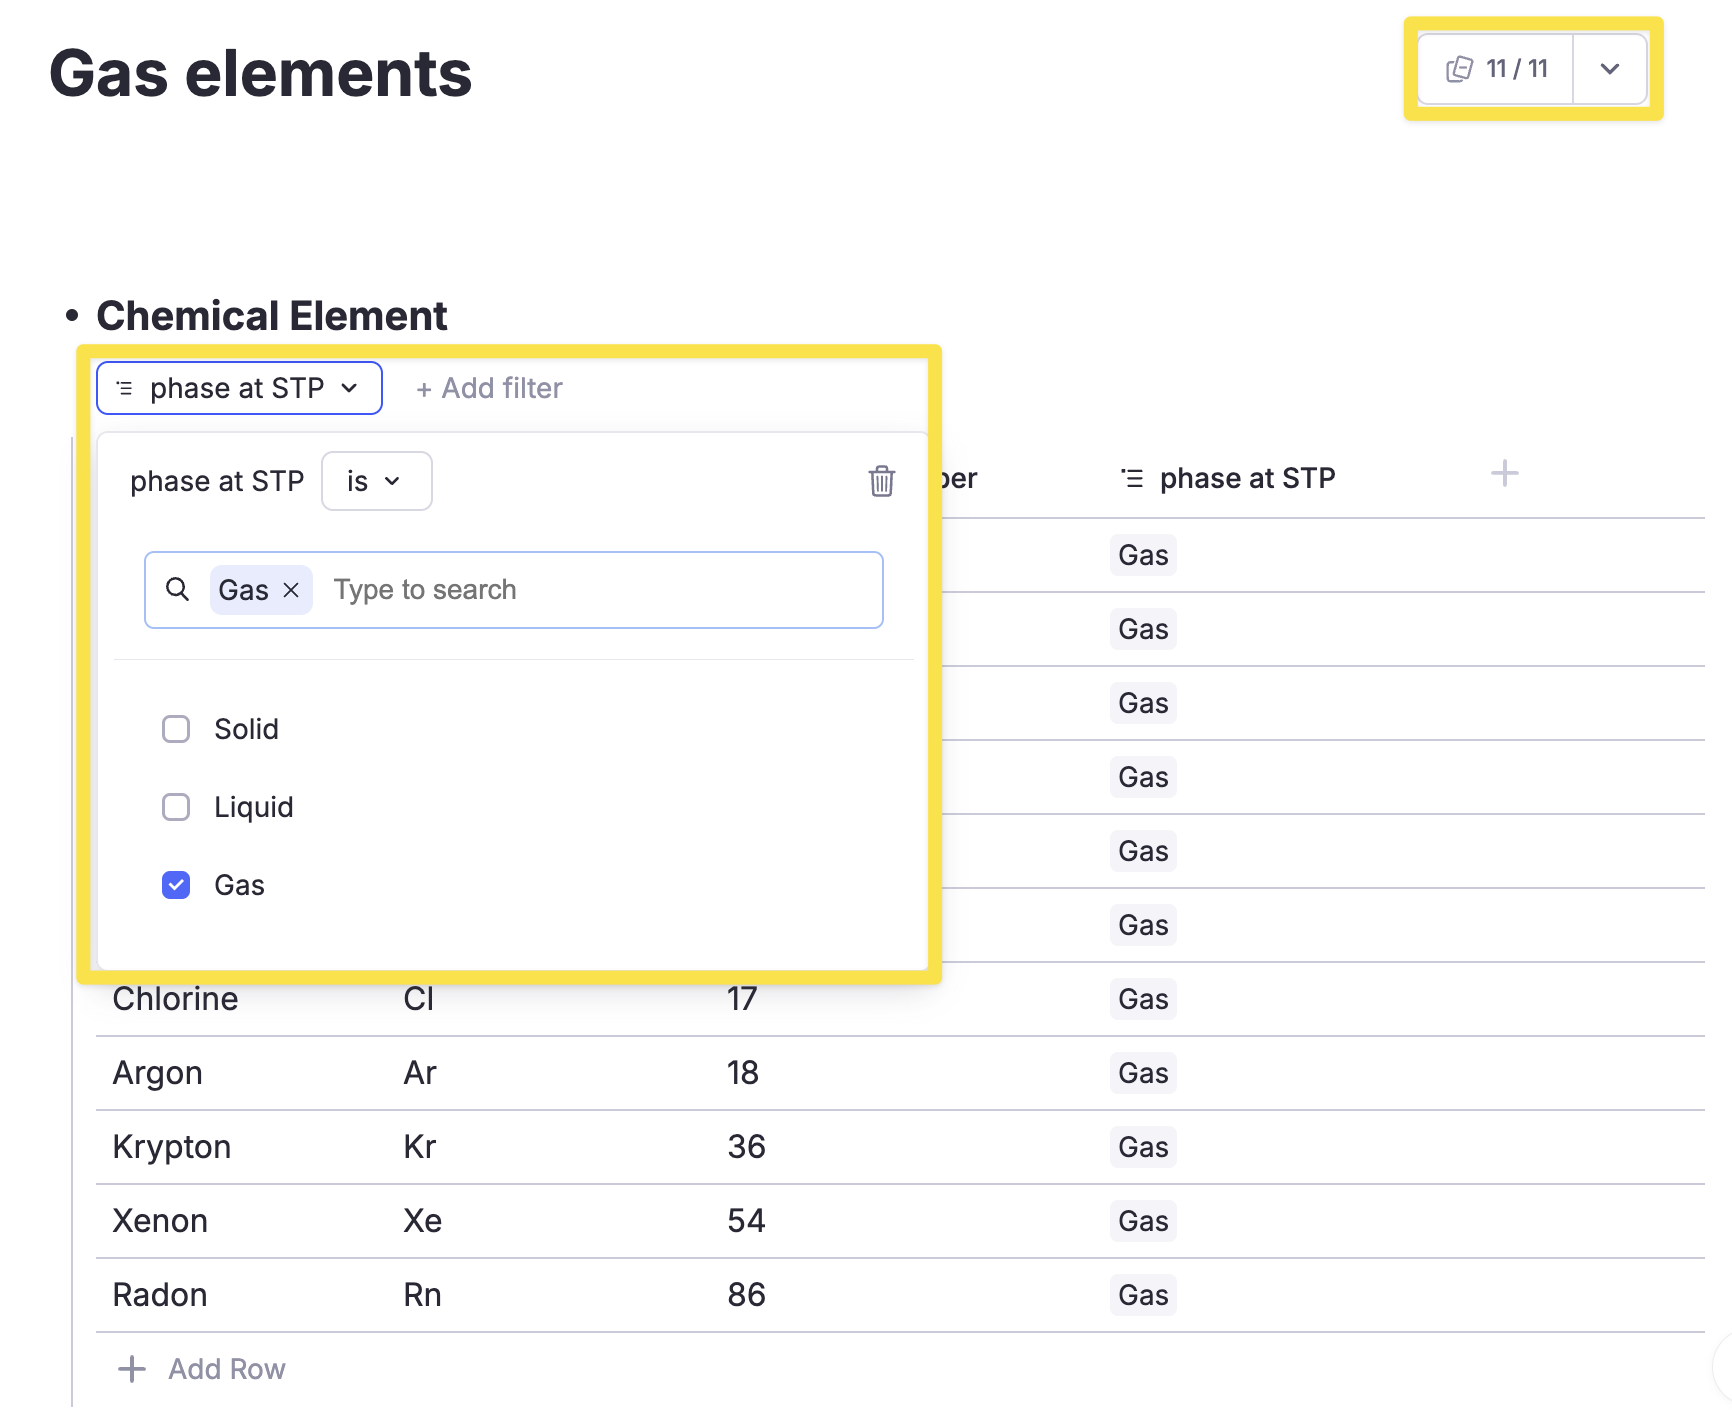Click the Type to search field
1732x1414 pixels.
[600, 590]
